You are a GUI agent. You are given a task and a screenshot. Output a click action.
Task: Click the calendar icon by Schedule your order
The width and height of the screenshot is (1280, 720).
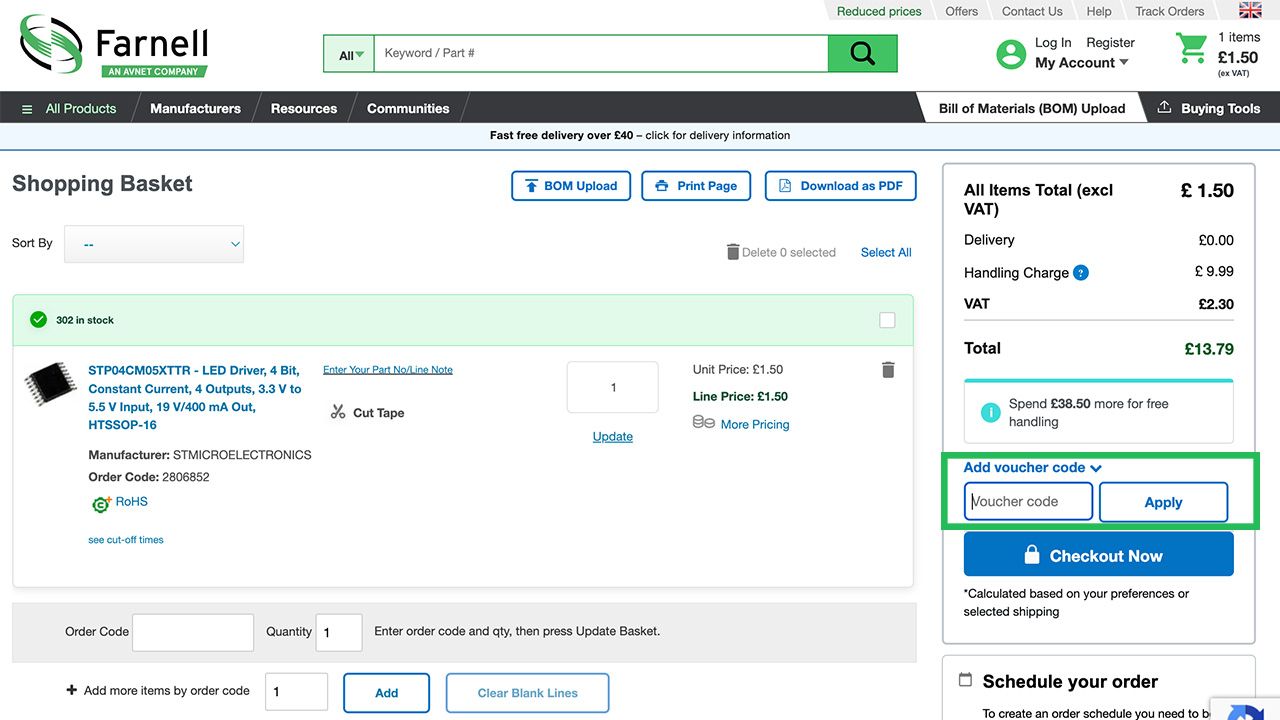pos(965,680)
